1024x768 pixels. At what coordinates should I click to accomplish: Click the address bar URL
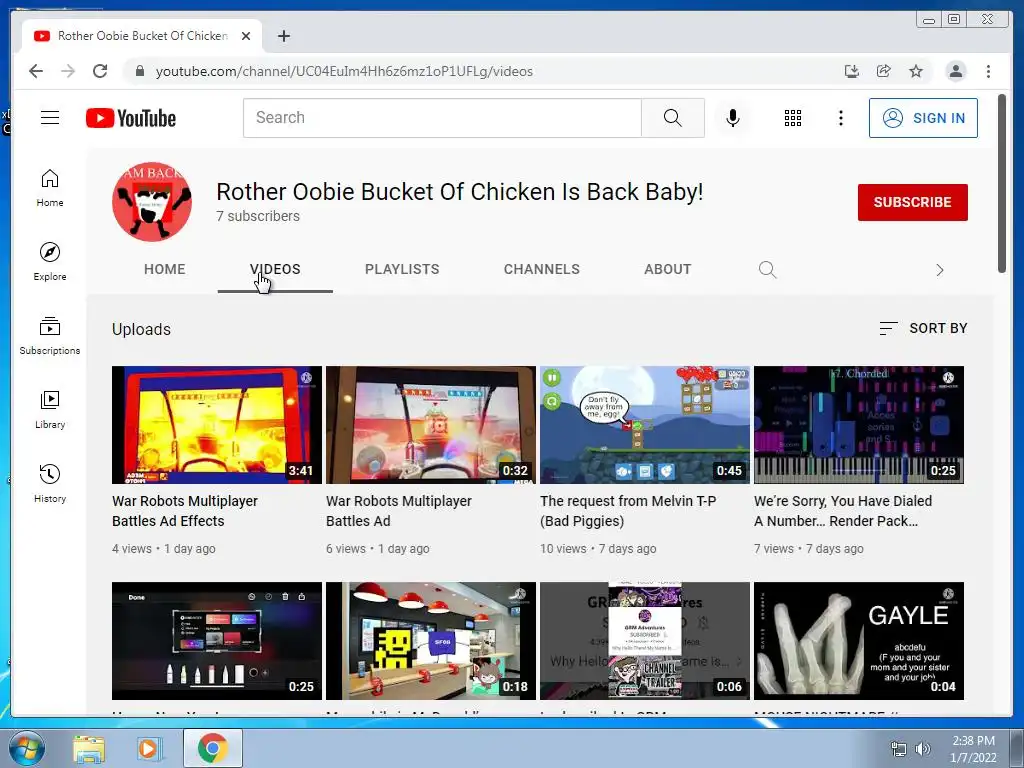[344, 71]
